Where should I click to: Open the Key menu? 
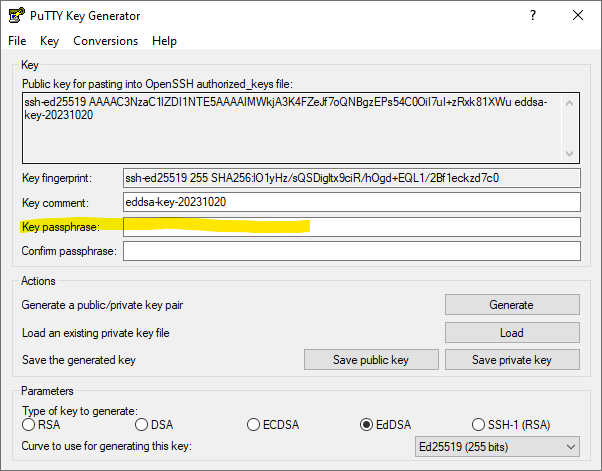(50, 41)
